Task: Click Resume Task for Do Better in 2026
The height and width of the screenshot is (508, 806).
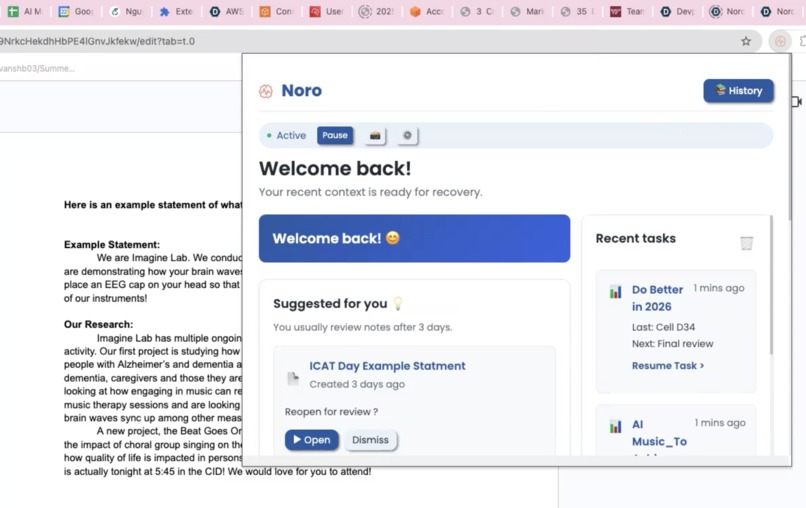Action: (x=668, y=366)
